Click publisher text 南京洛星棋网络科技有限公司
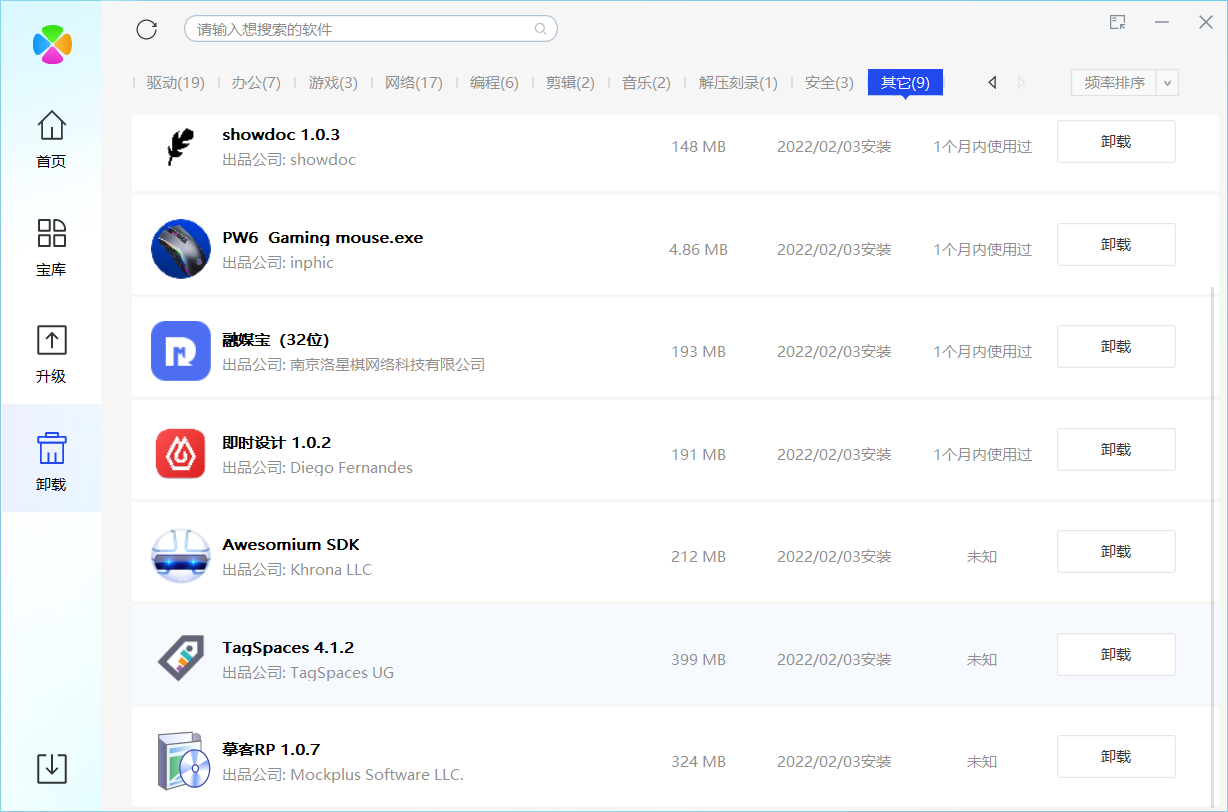The width and height of the screenshot is (1228, 812). (388, 365)
